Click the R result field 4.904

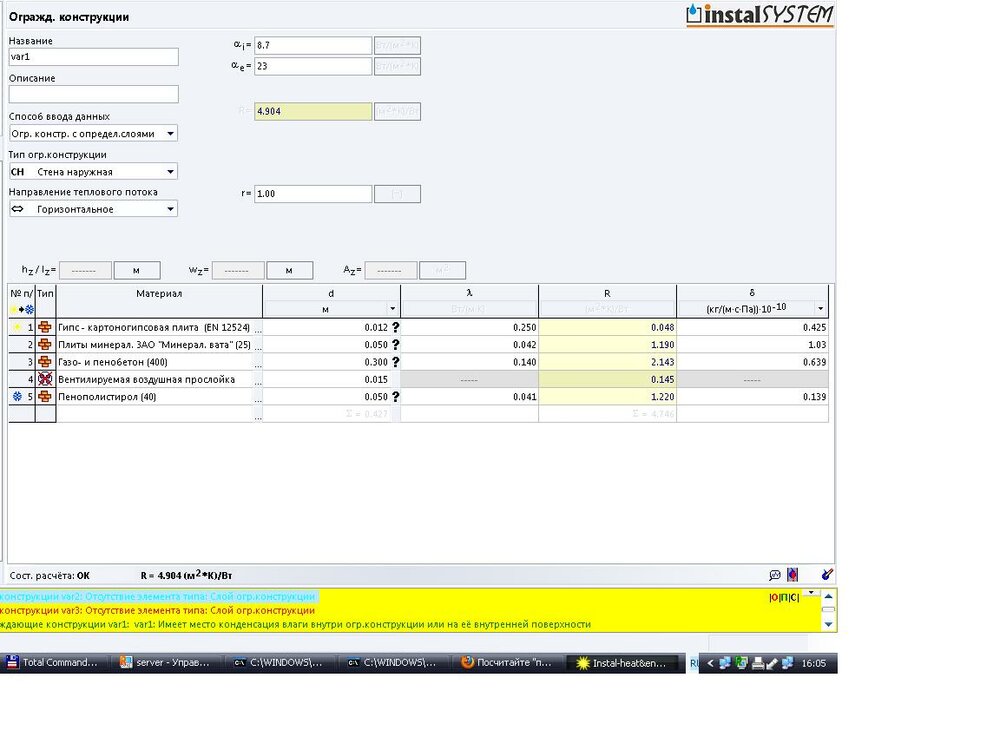312,112
